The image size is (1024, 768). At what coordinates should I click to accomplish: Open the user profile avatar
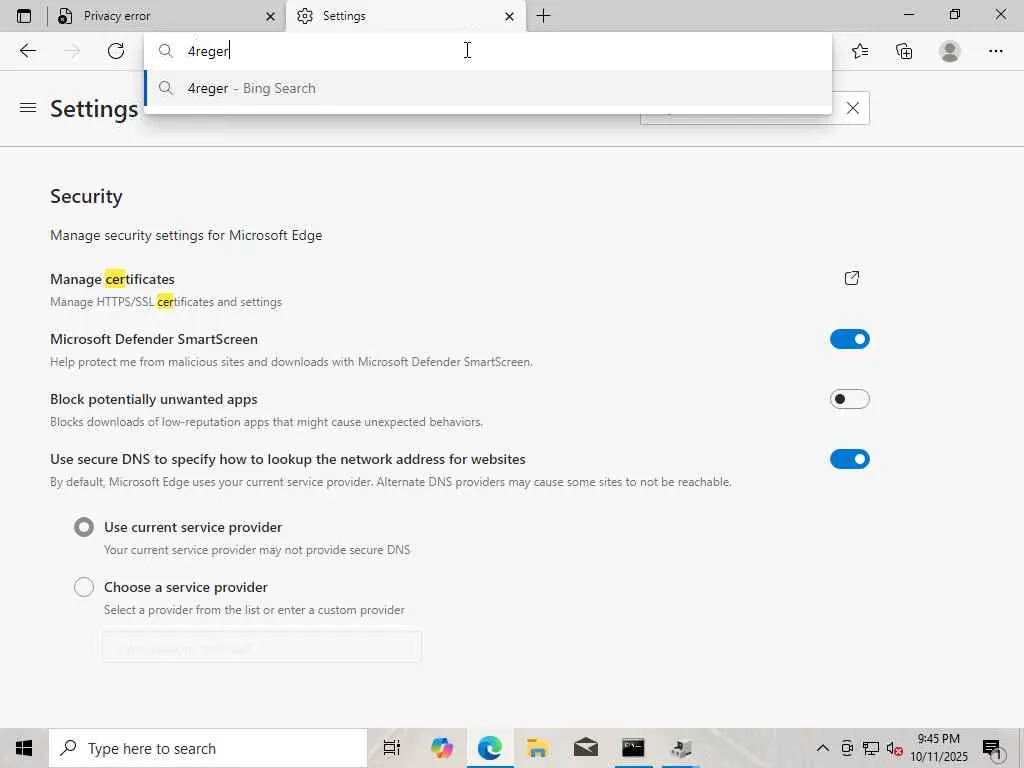coord(950,51)
